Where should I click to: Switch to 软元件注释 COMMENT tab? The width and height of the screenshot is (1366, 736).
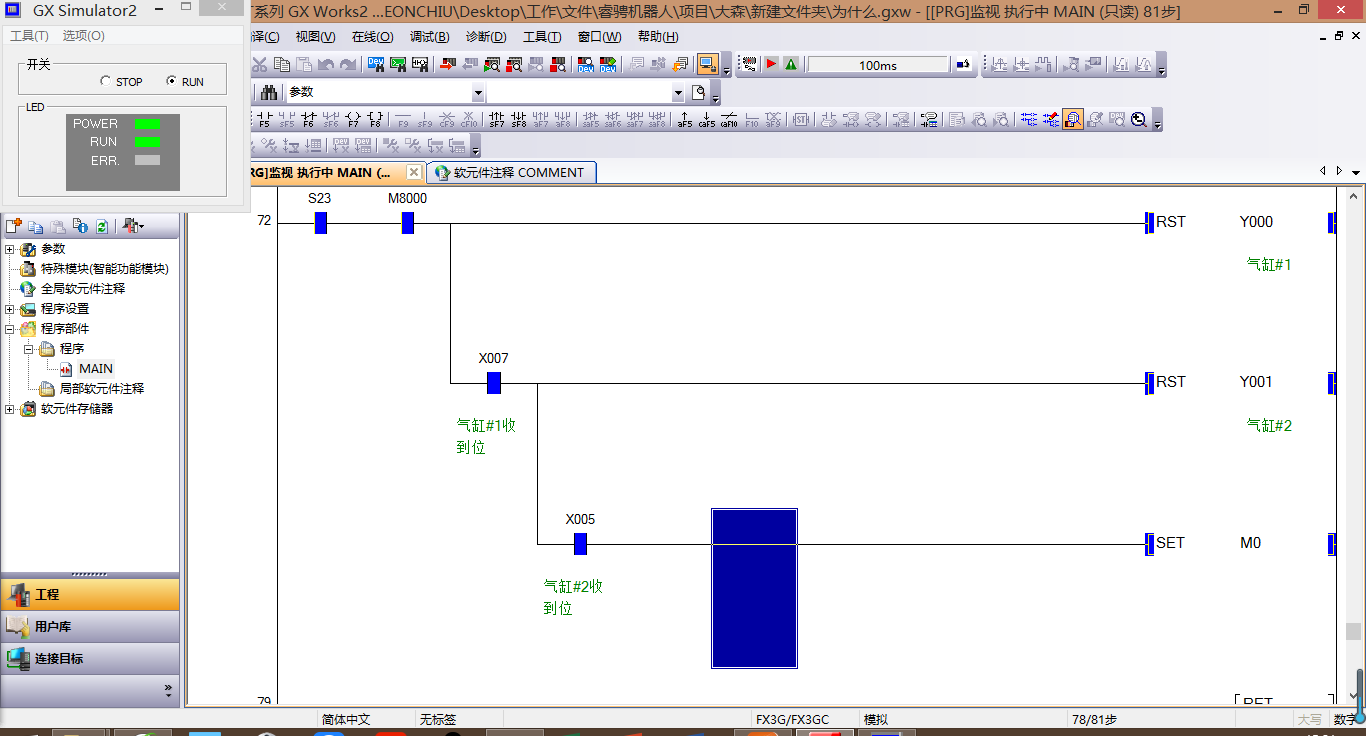510,172
